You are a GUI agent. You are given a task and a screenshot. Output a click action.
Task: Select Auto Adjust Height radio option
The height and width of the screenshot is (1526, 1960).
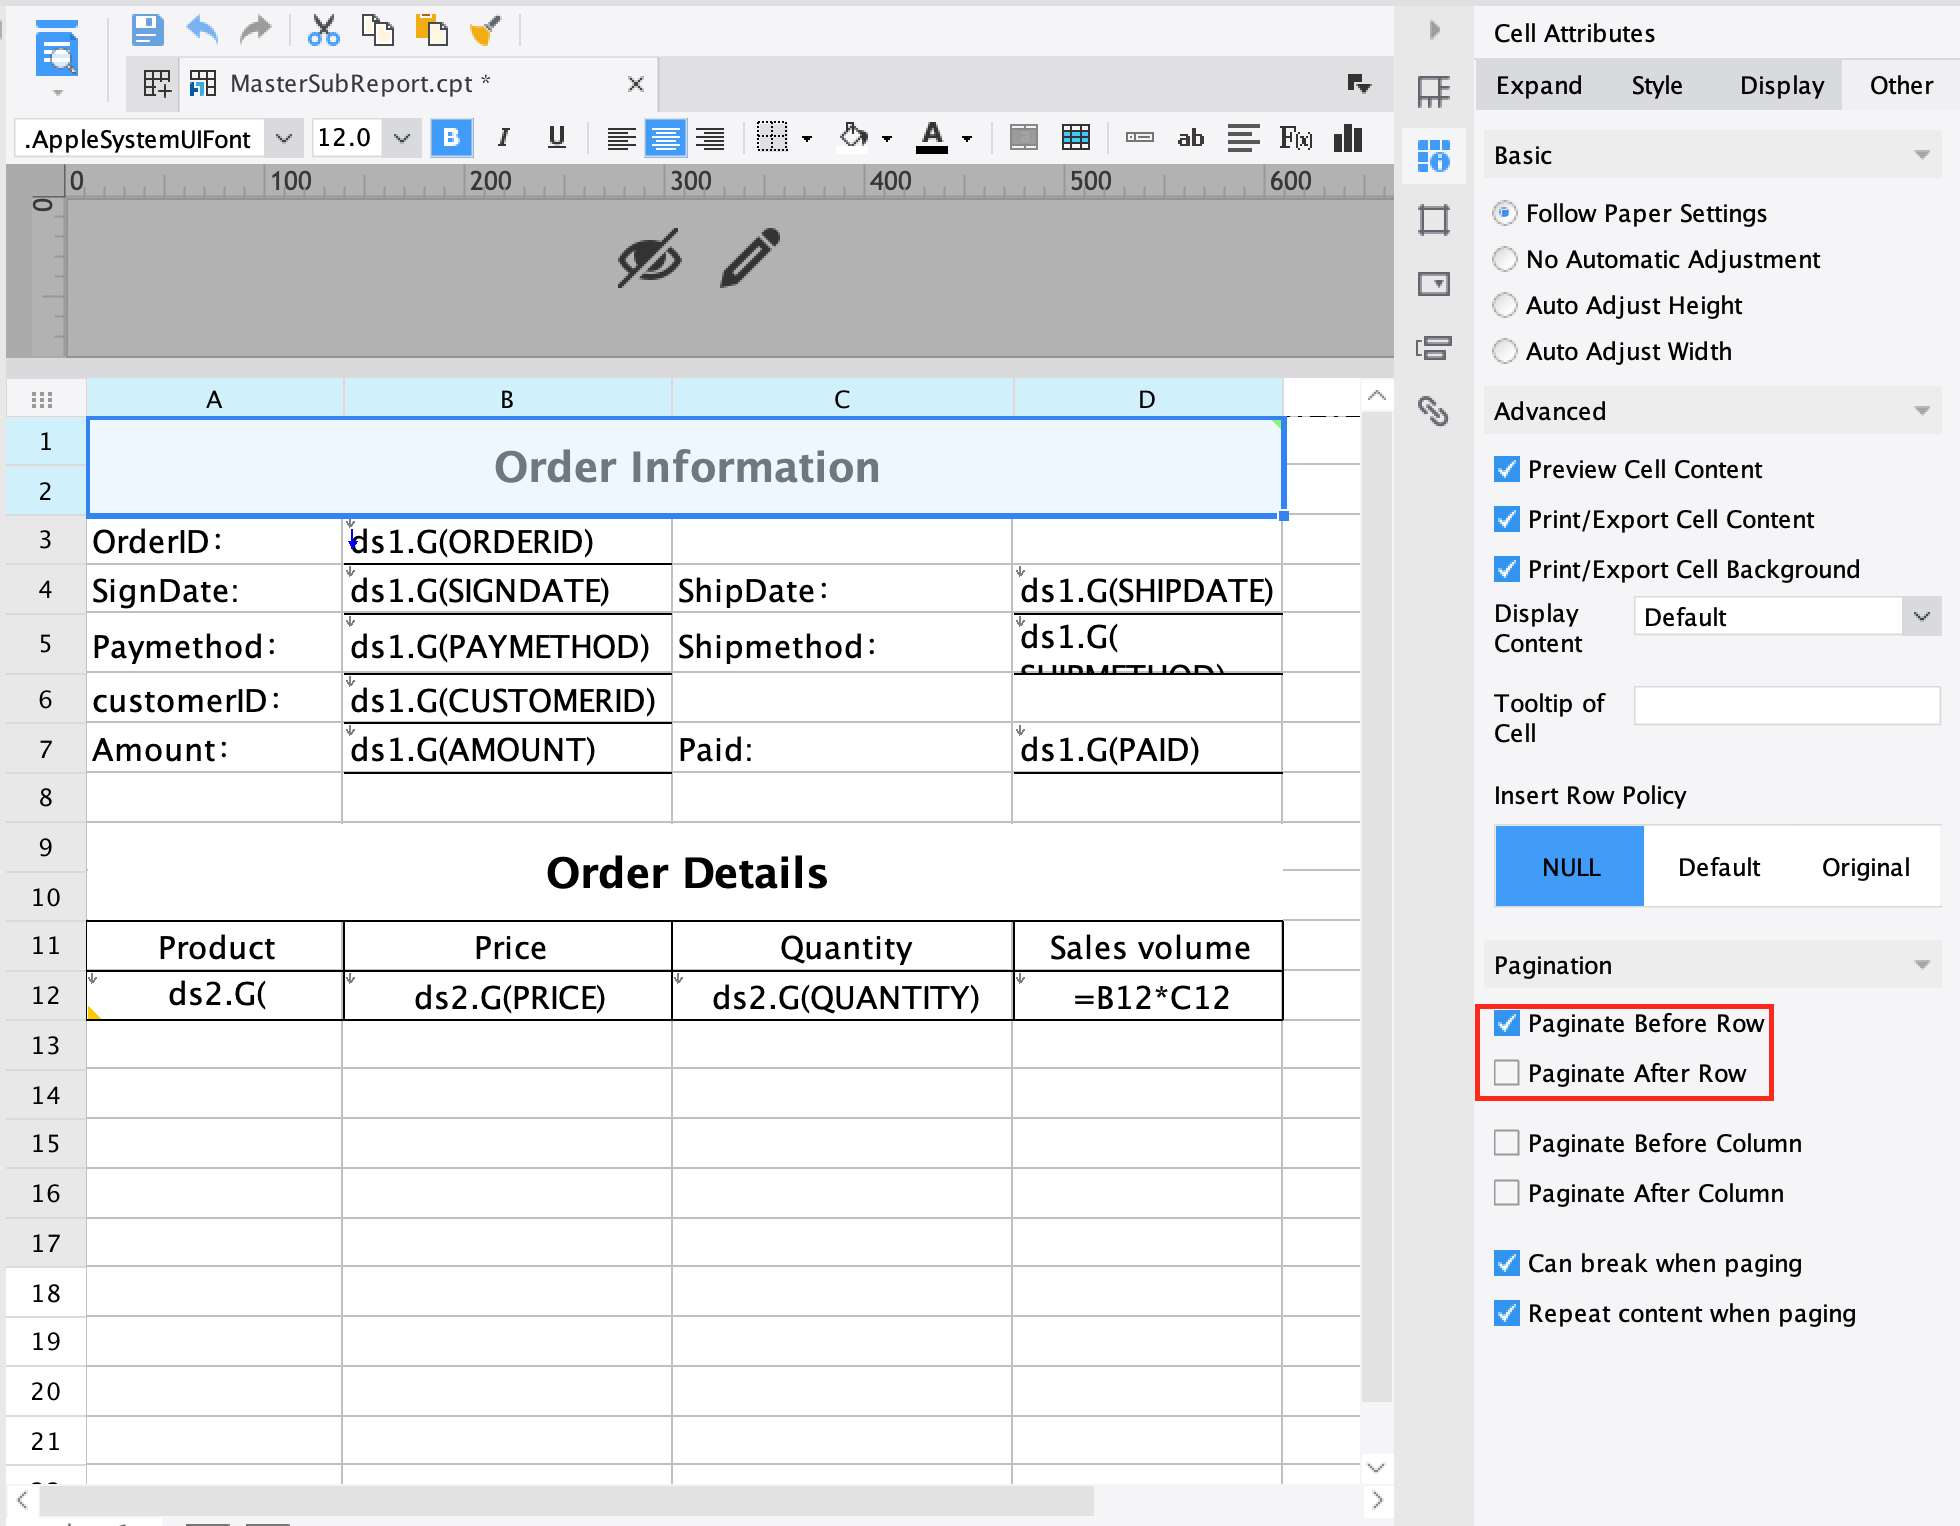click(x=1505, y=305)
